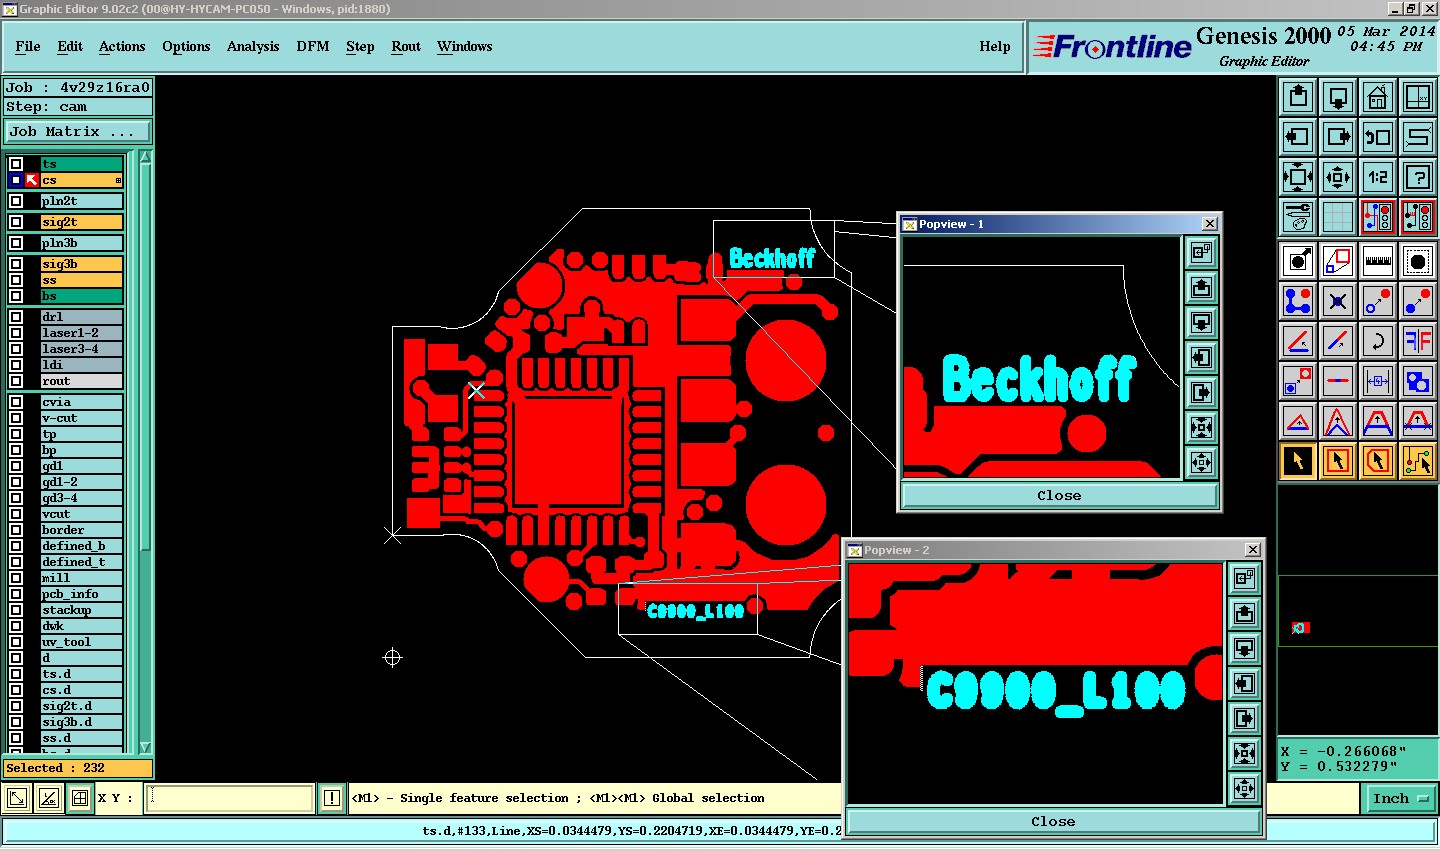Image resolution: width=1440 pixels, height=851 pixels.
Task: Click the exclamation mark button beside coordinate field
Action: [332, 798]
